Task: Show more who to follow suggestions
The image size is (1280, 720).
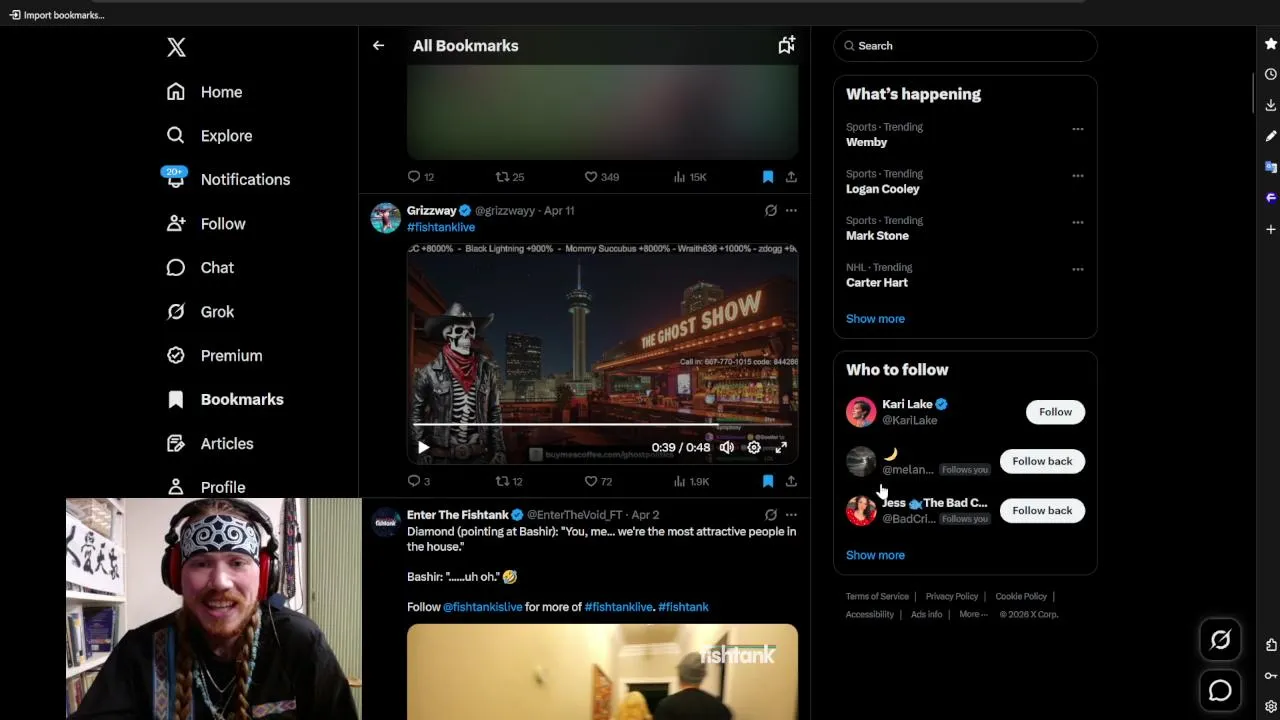Action: coord(875,555)
